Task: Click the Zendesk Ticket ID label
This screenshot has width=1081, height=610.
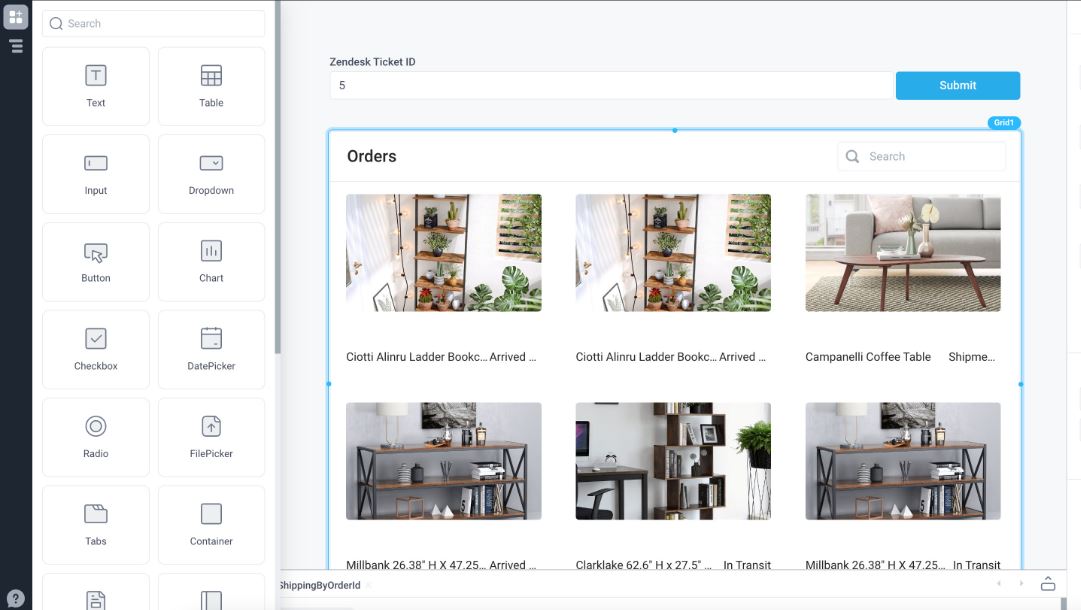Action: (372, 61)
